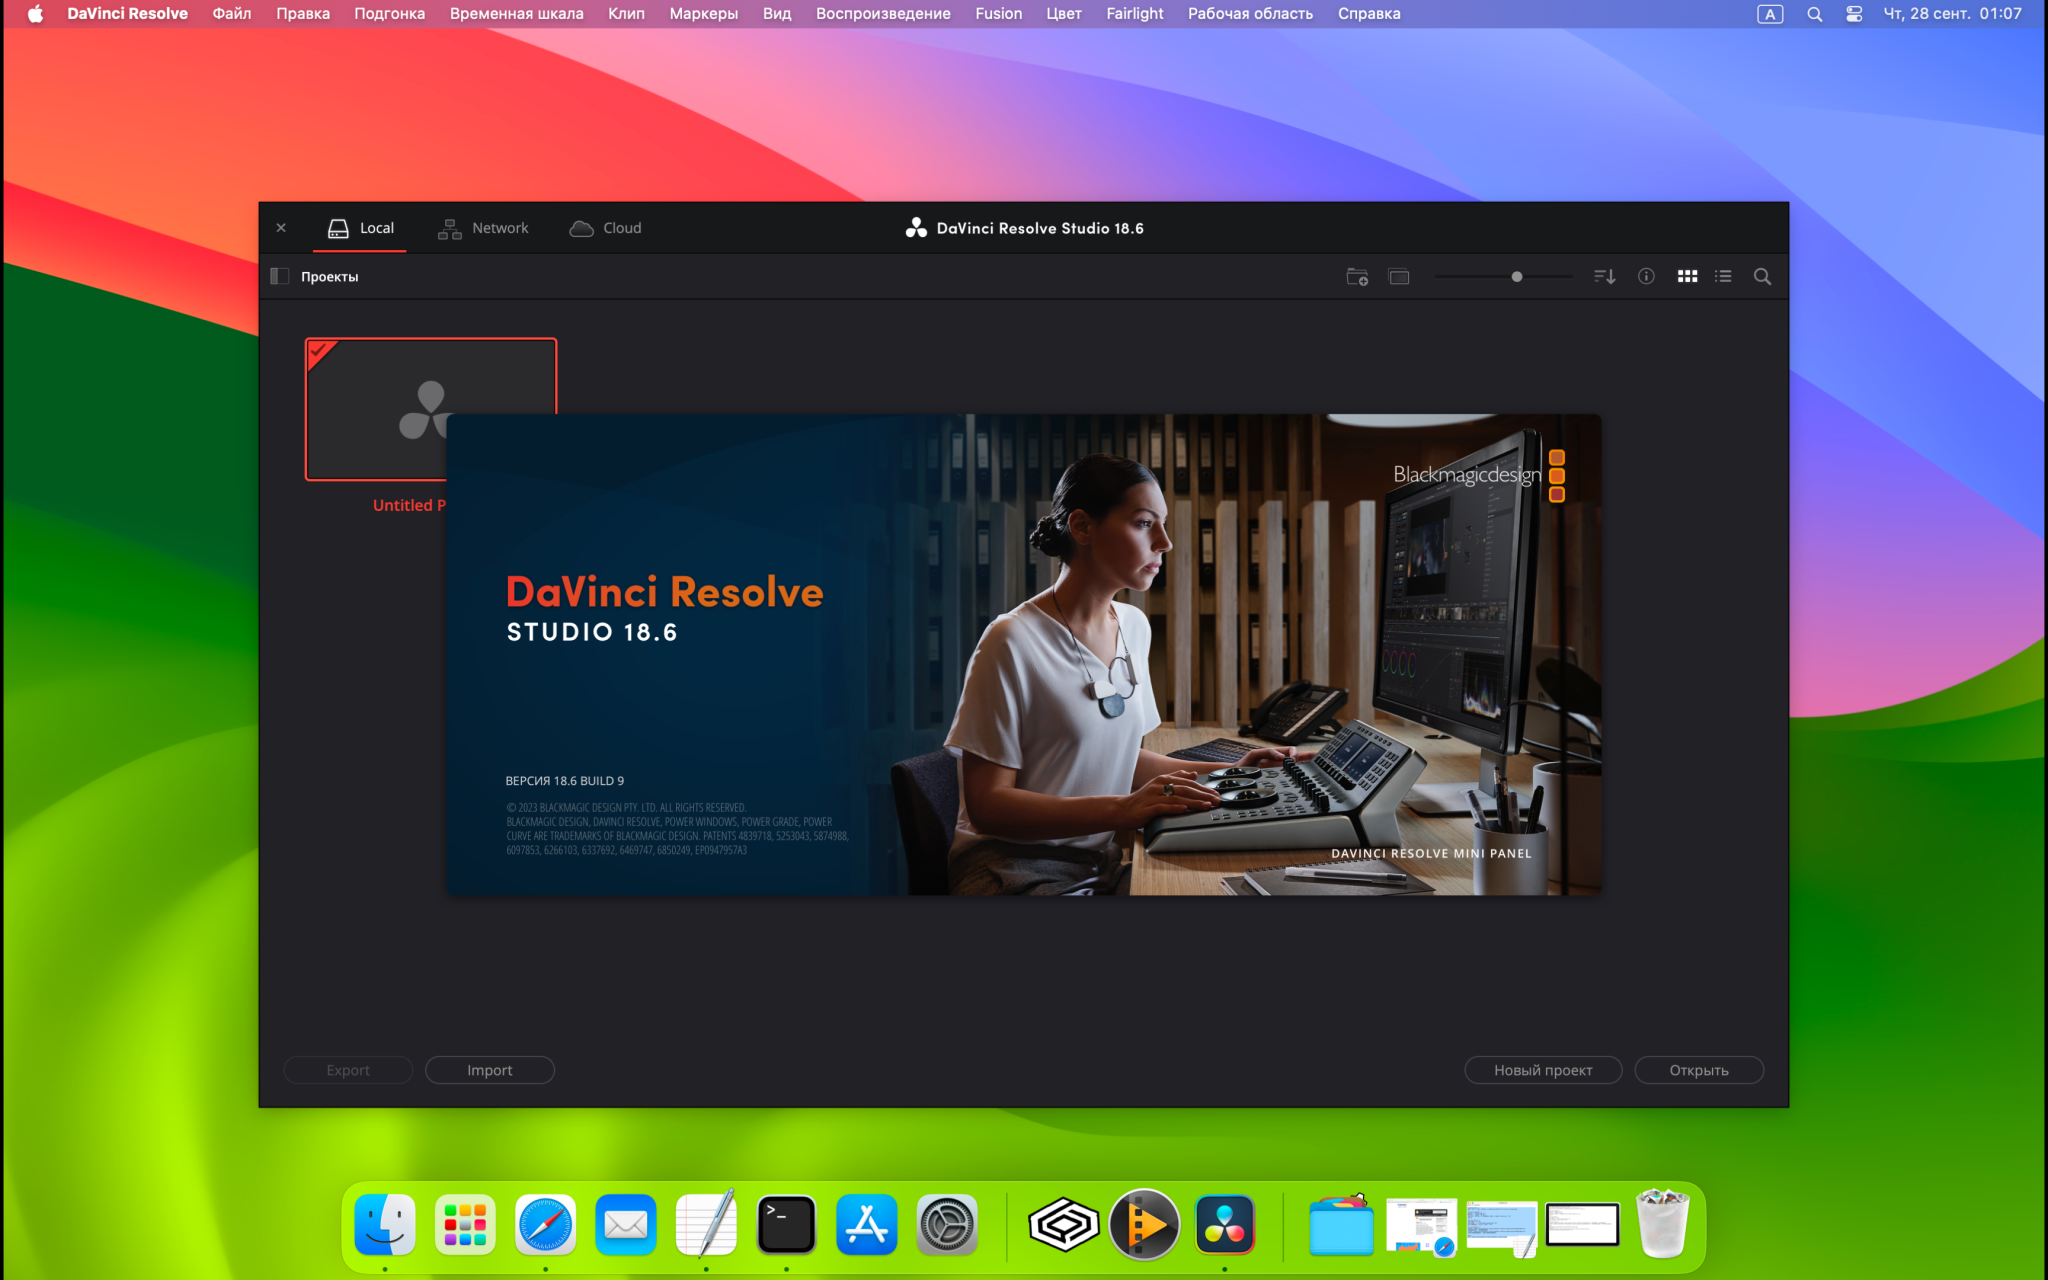This screenshot has width=2048, height=1280.
Task: Select the list view icon in Projects
Action: 1722,277
